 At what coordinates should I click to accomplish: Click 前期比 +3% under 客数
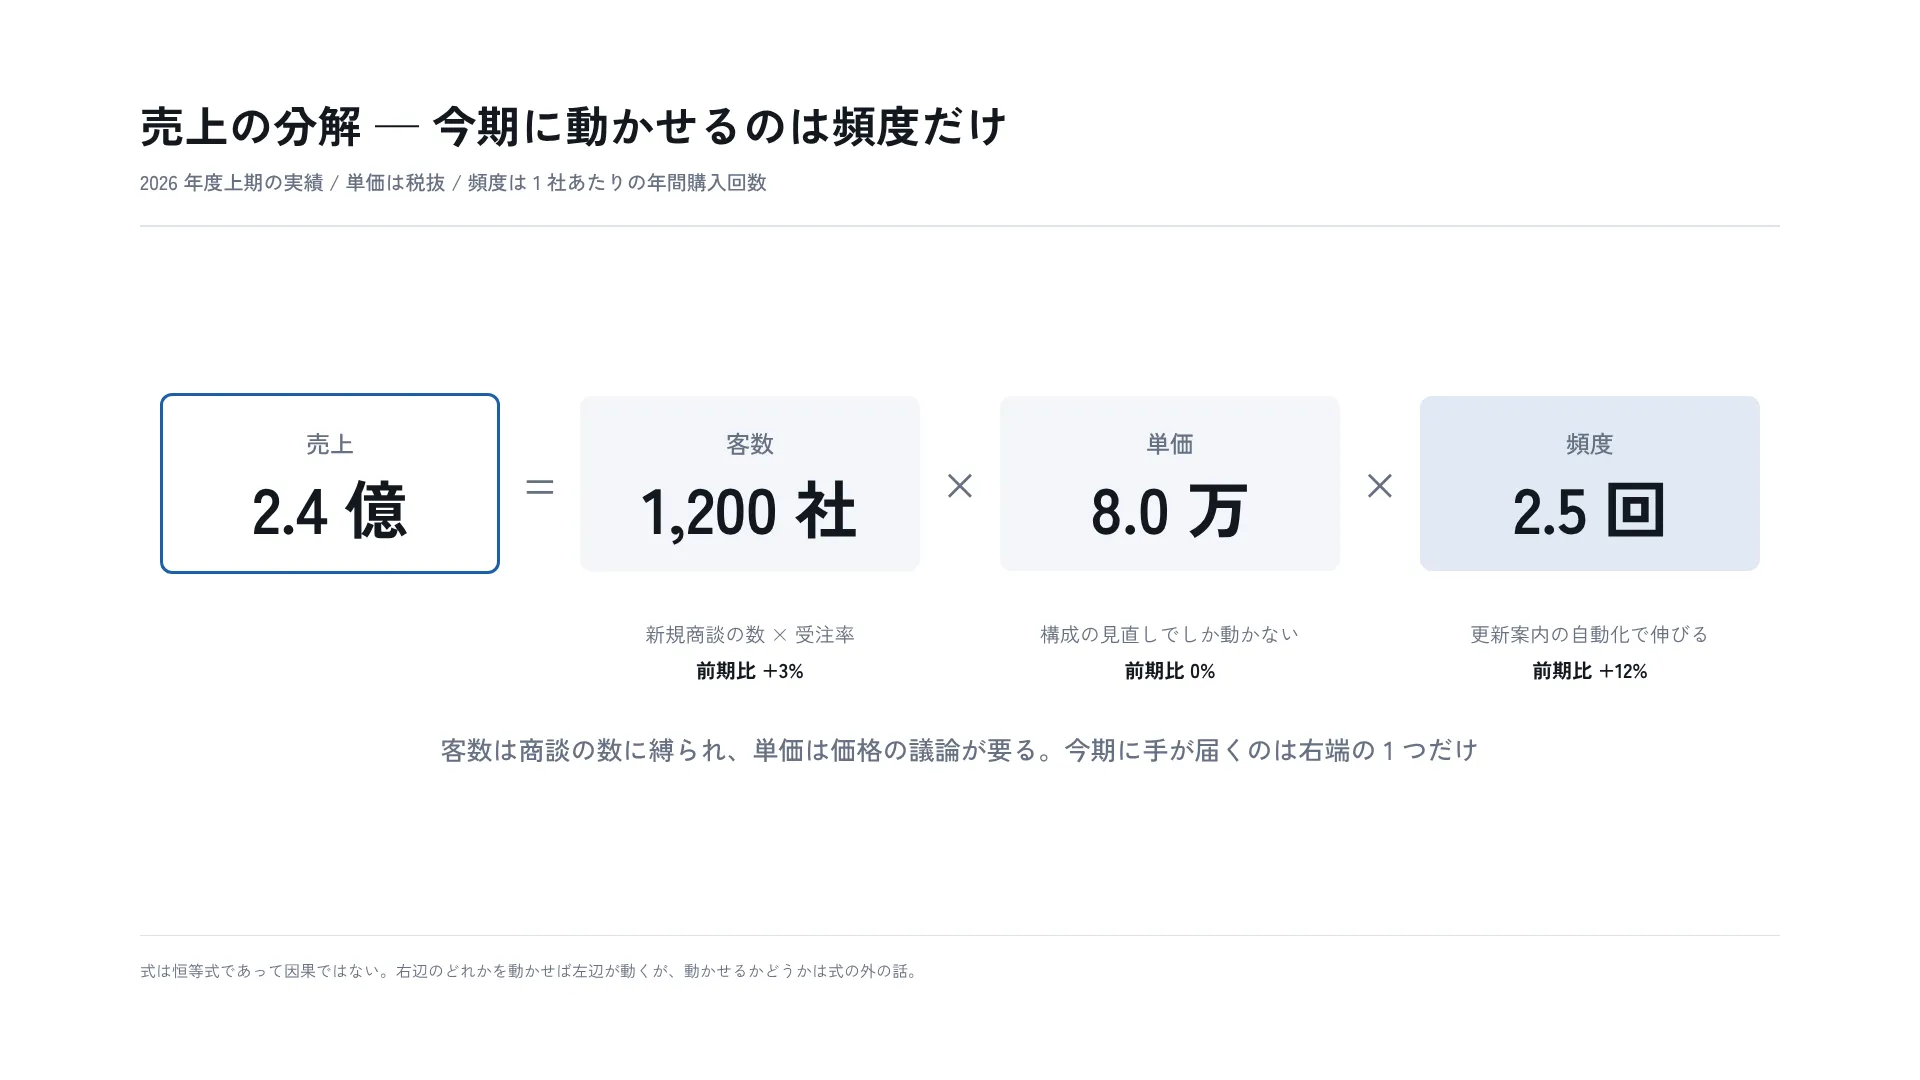750,671
